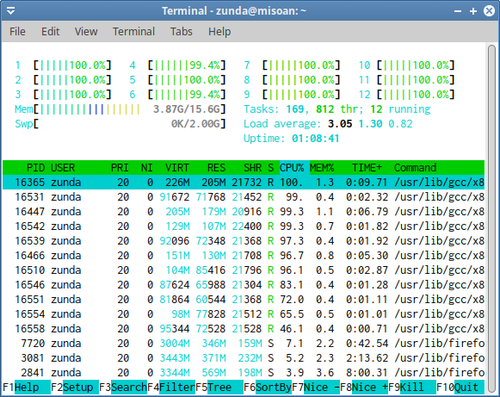Open the File menu

click(17, 31)
